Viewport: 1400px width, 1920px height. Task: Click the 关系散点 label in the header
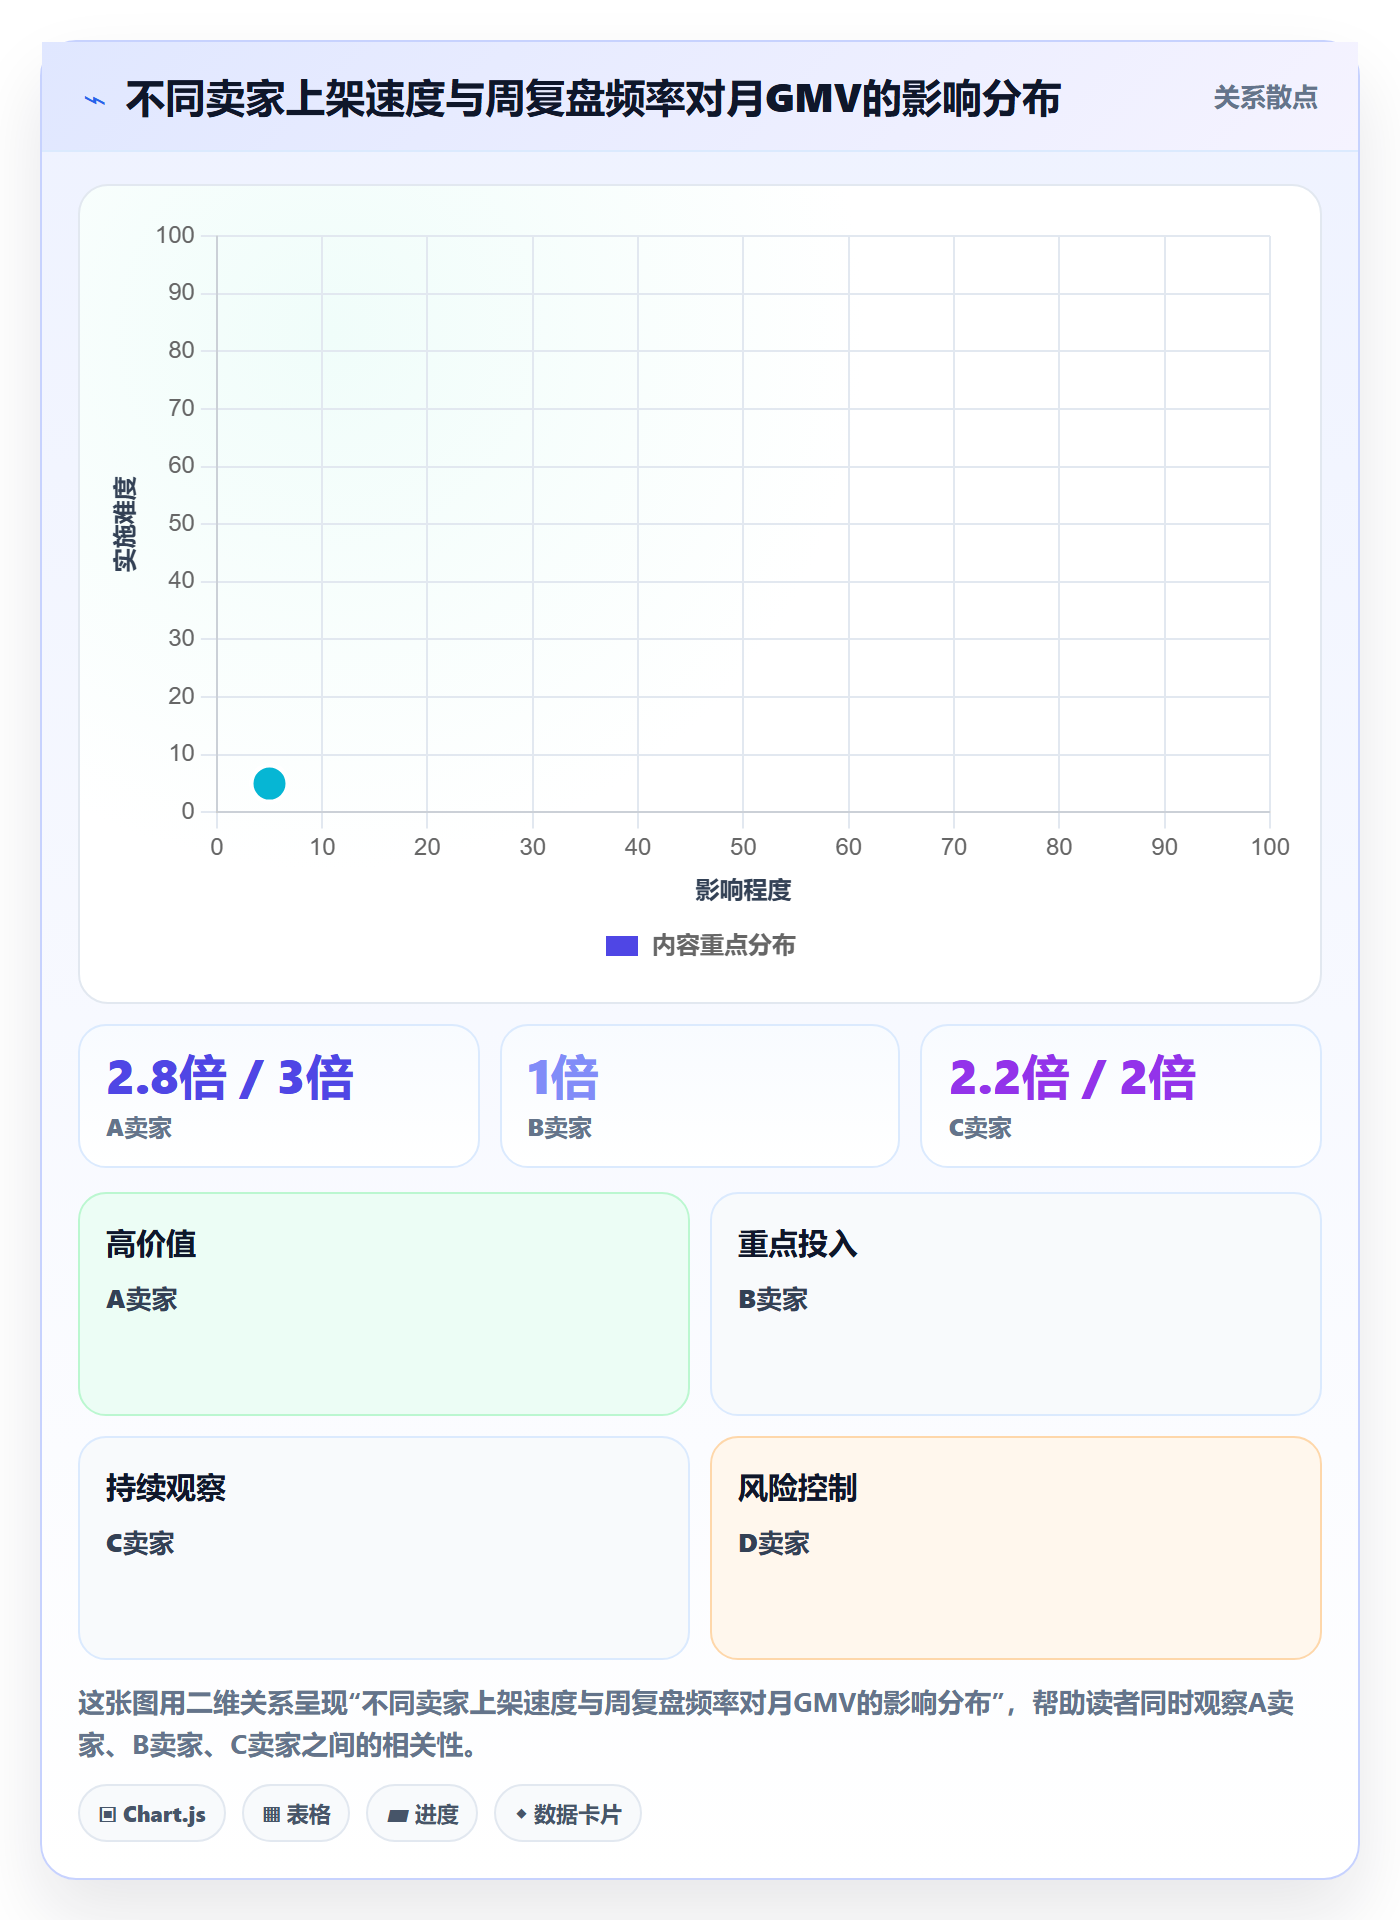pos(1265,98)
